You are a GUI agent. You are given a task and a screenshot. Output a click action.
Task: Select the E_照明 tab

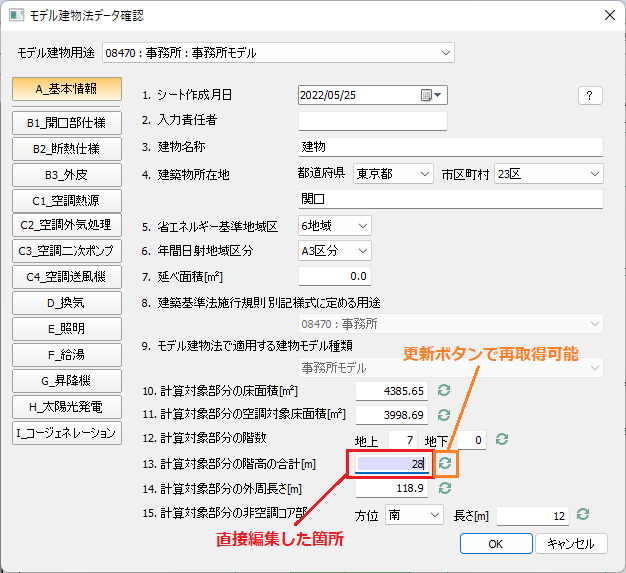(x=66, y=329)
